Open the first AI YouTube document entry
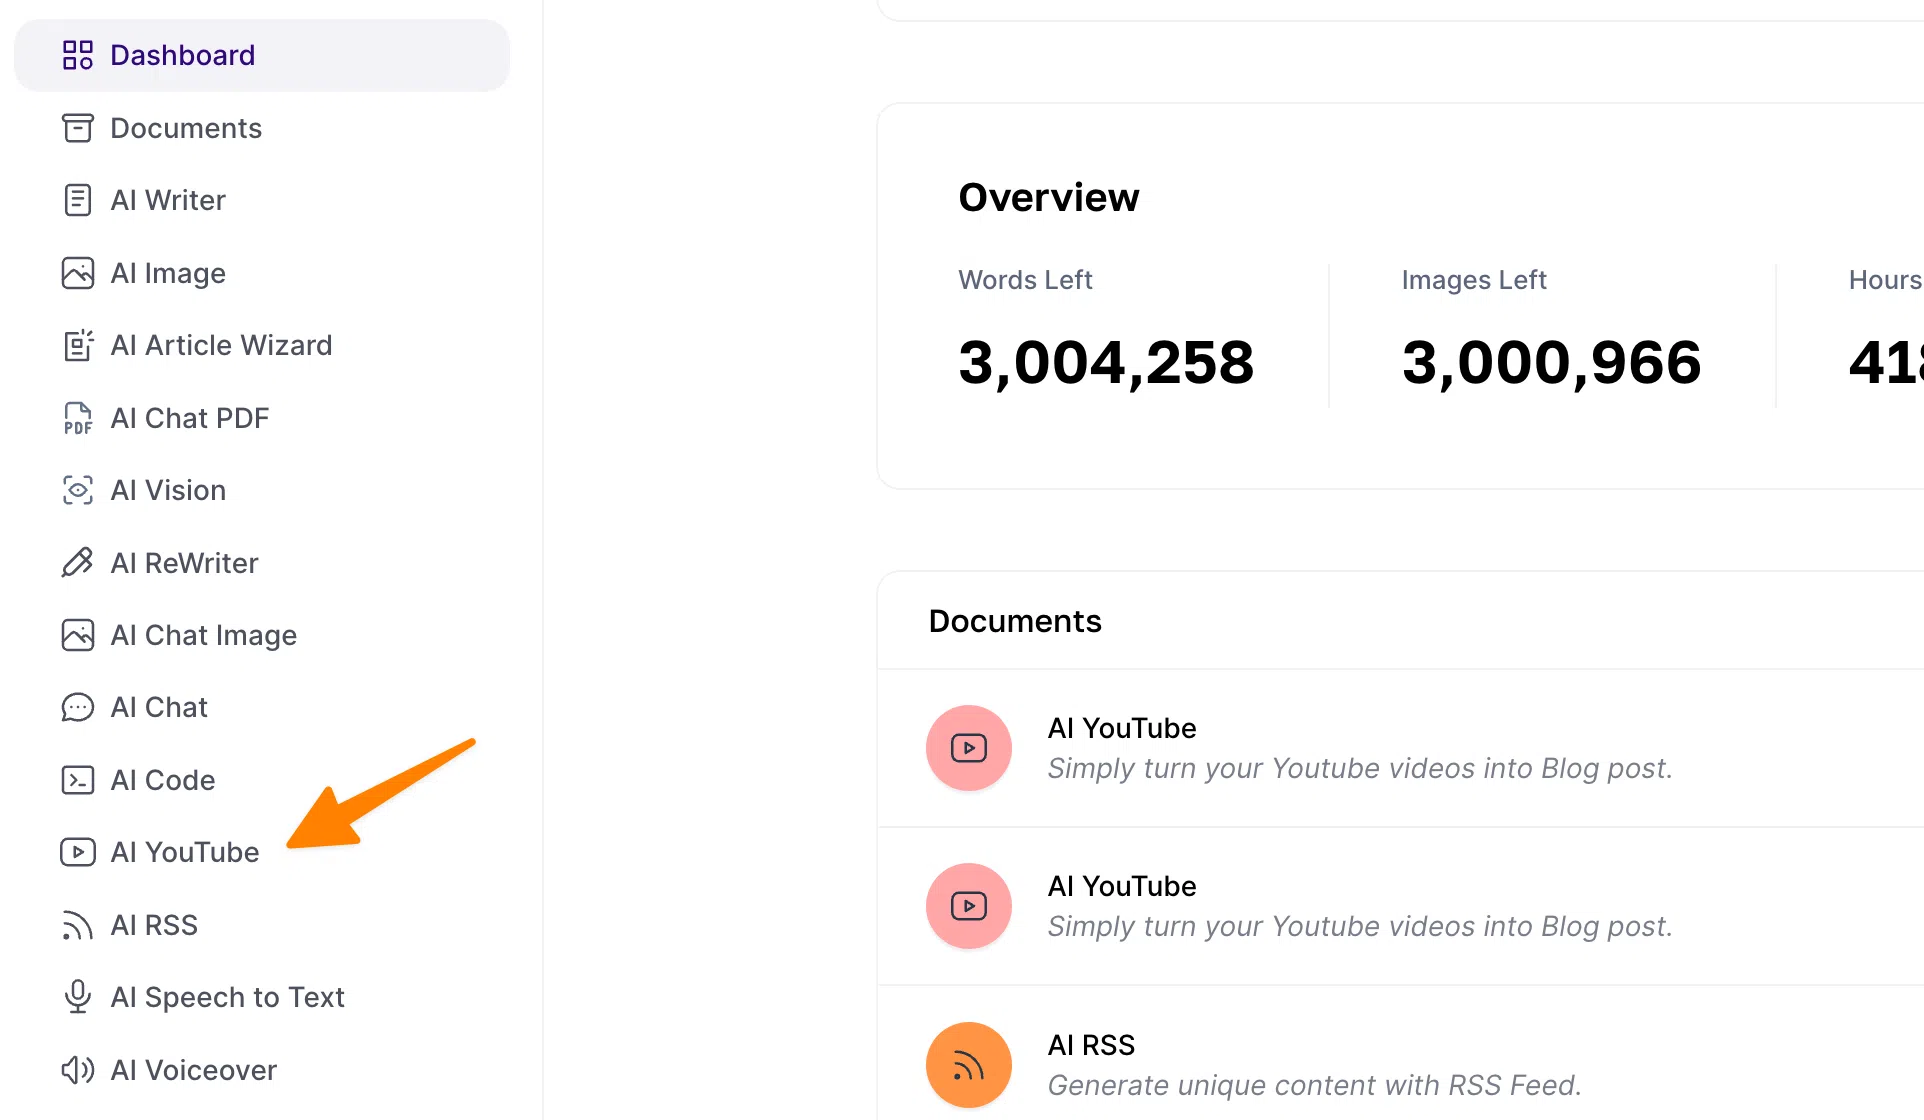 1120,727
